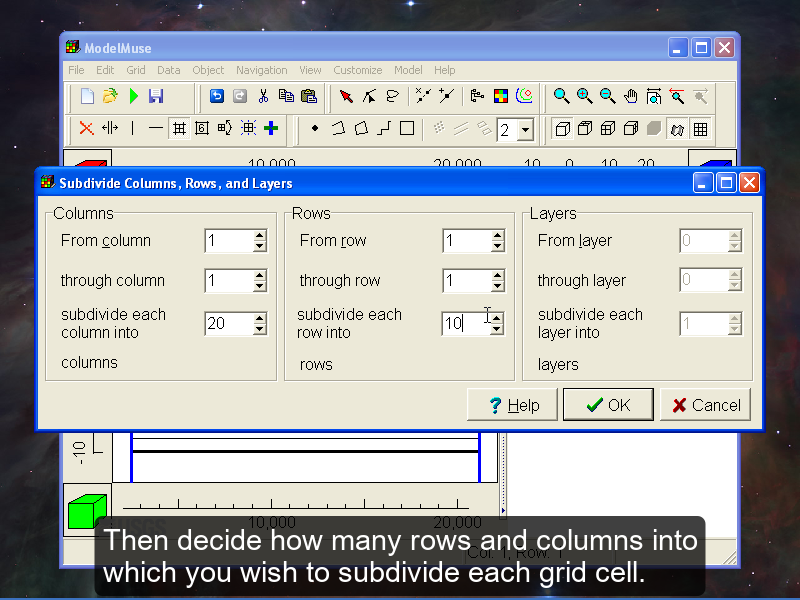Click the subdivide each row into field

pyautogui.click(x=465, y=324)
